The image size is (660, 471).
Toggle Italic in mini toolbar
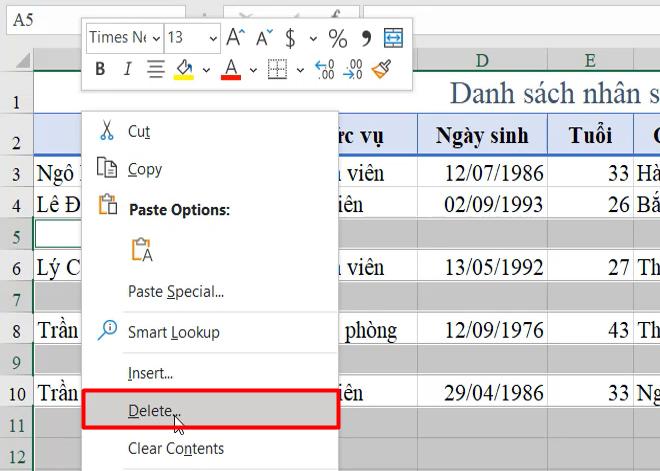coord(128,69)
